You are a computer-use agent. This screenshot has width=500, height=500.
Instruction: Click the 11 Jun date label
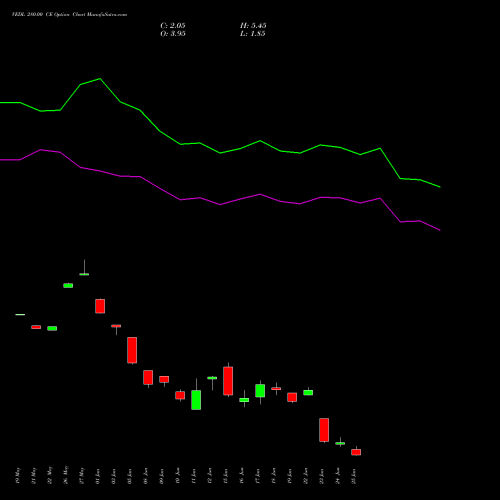(x=194, y=476)
